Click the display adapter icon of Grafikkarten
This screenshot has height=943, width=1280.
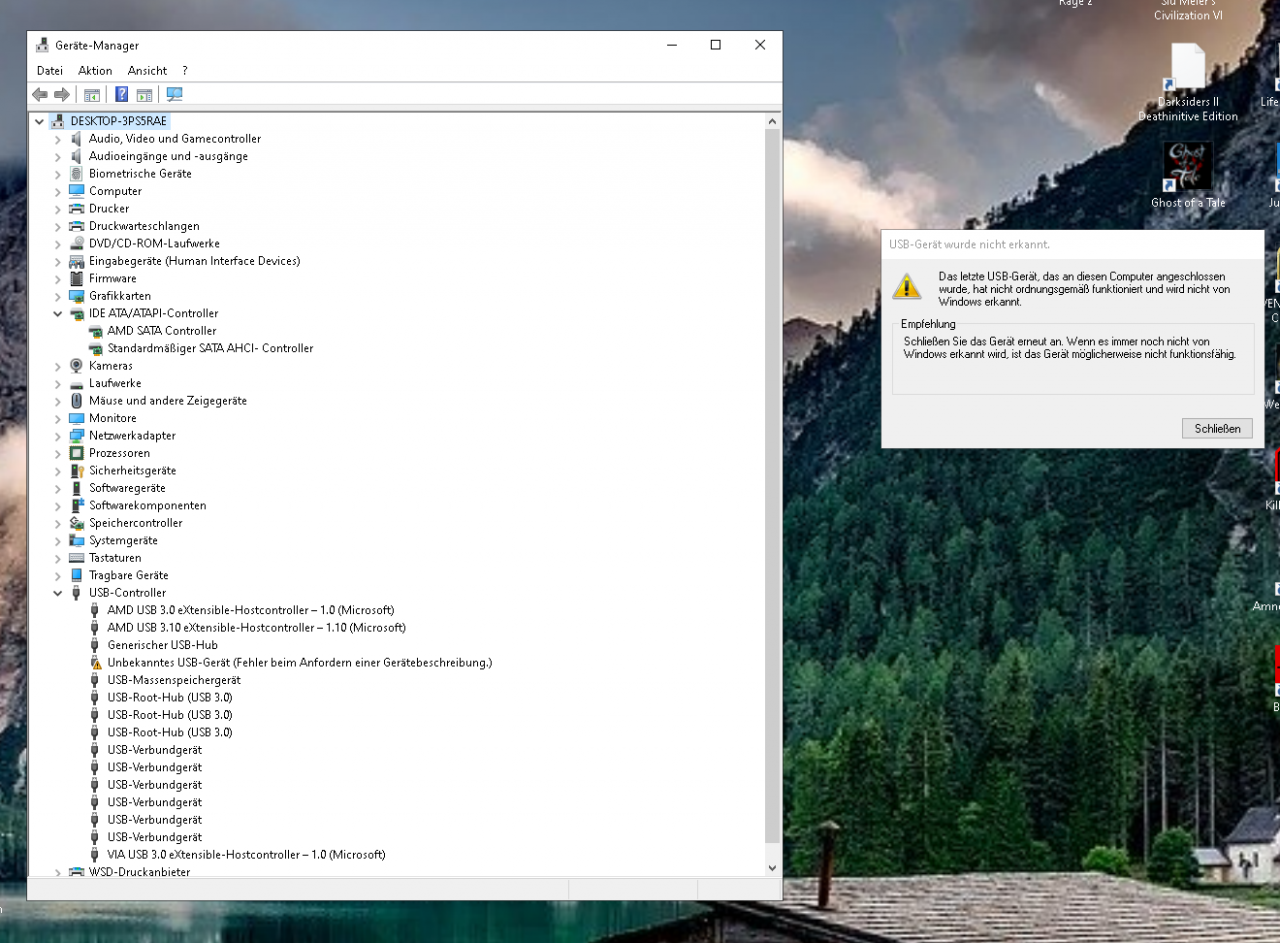77,296
